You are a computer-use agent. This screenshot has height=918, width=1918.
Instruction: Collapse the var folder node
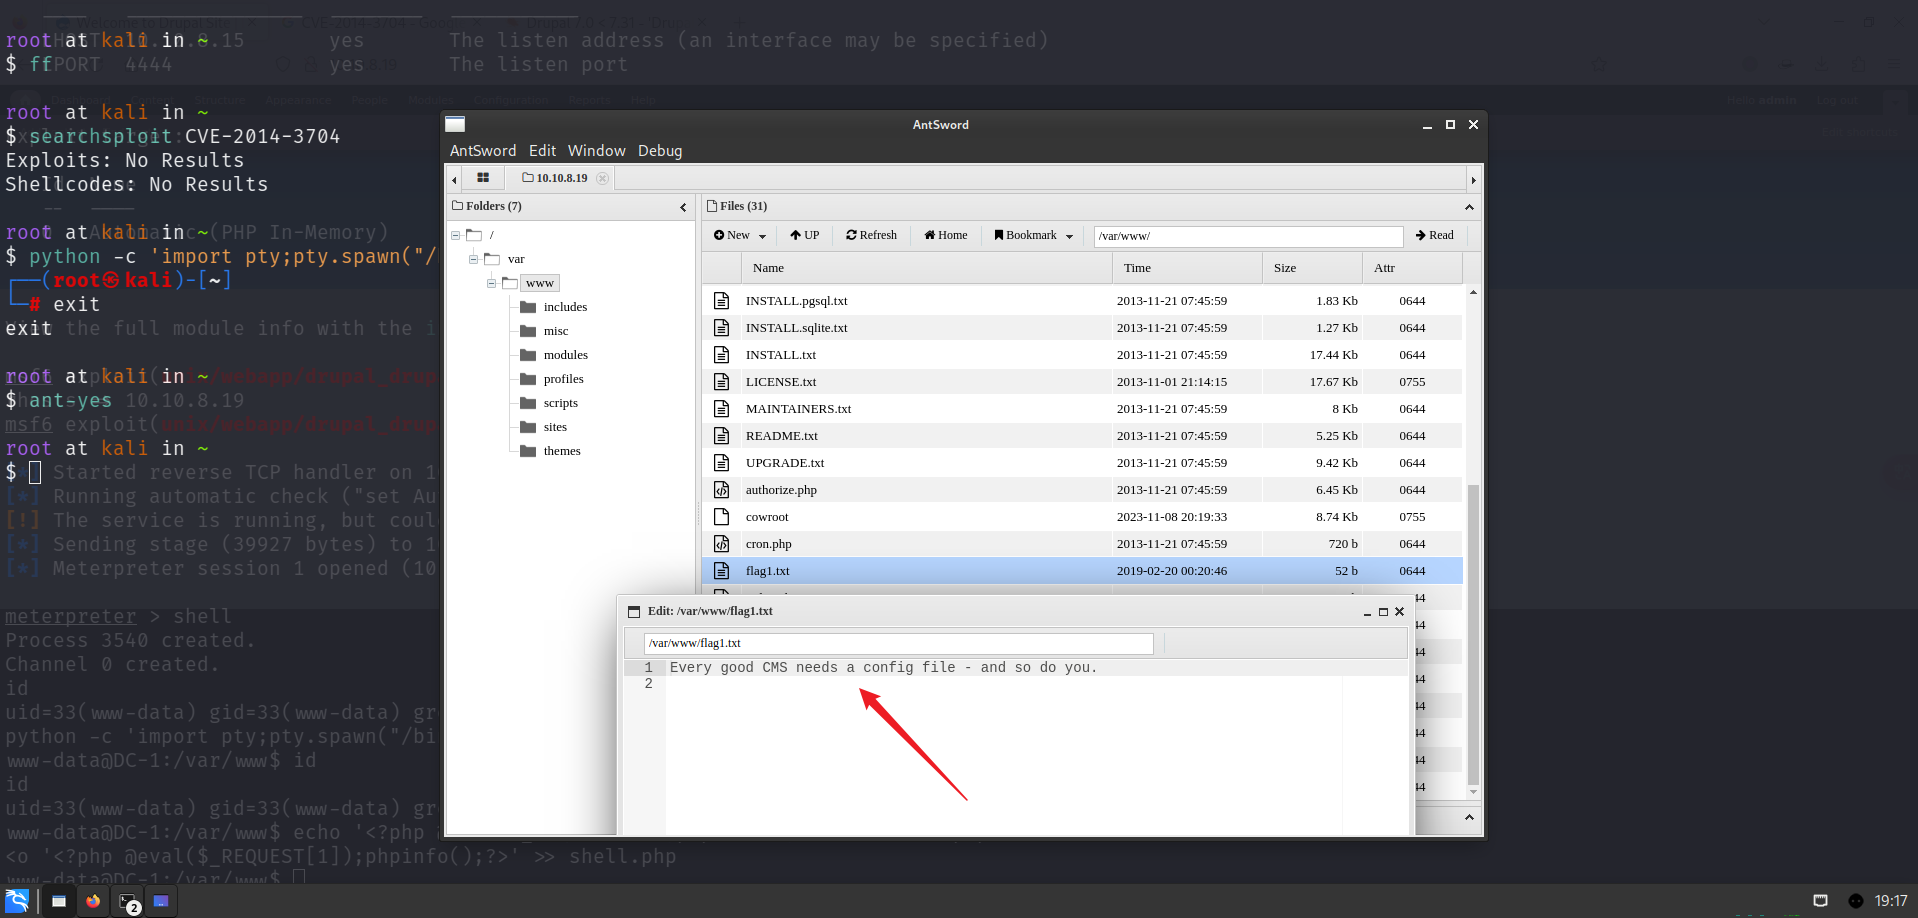click(473, 259)
